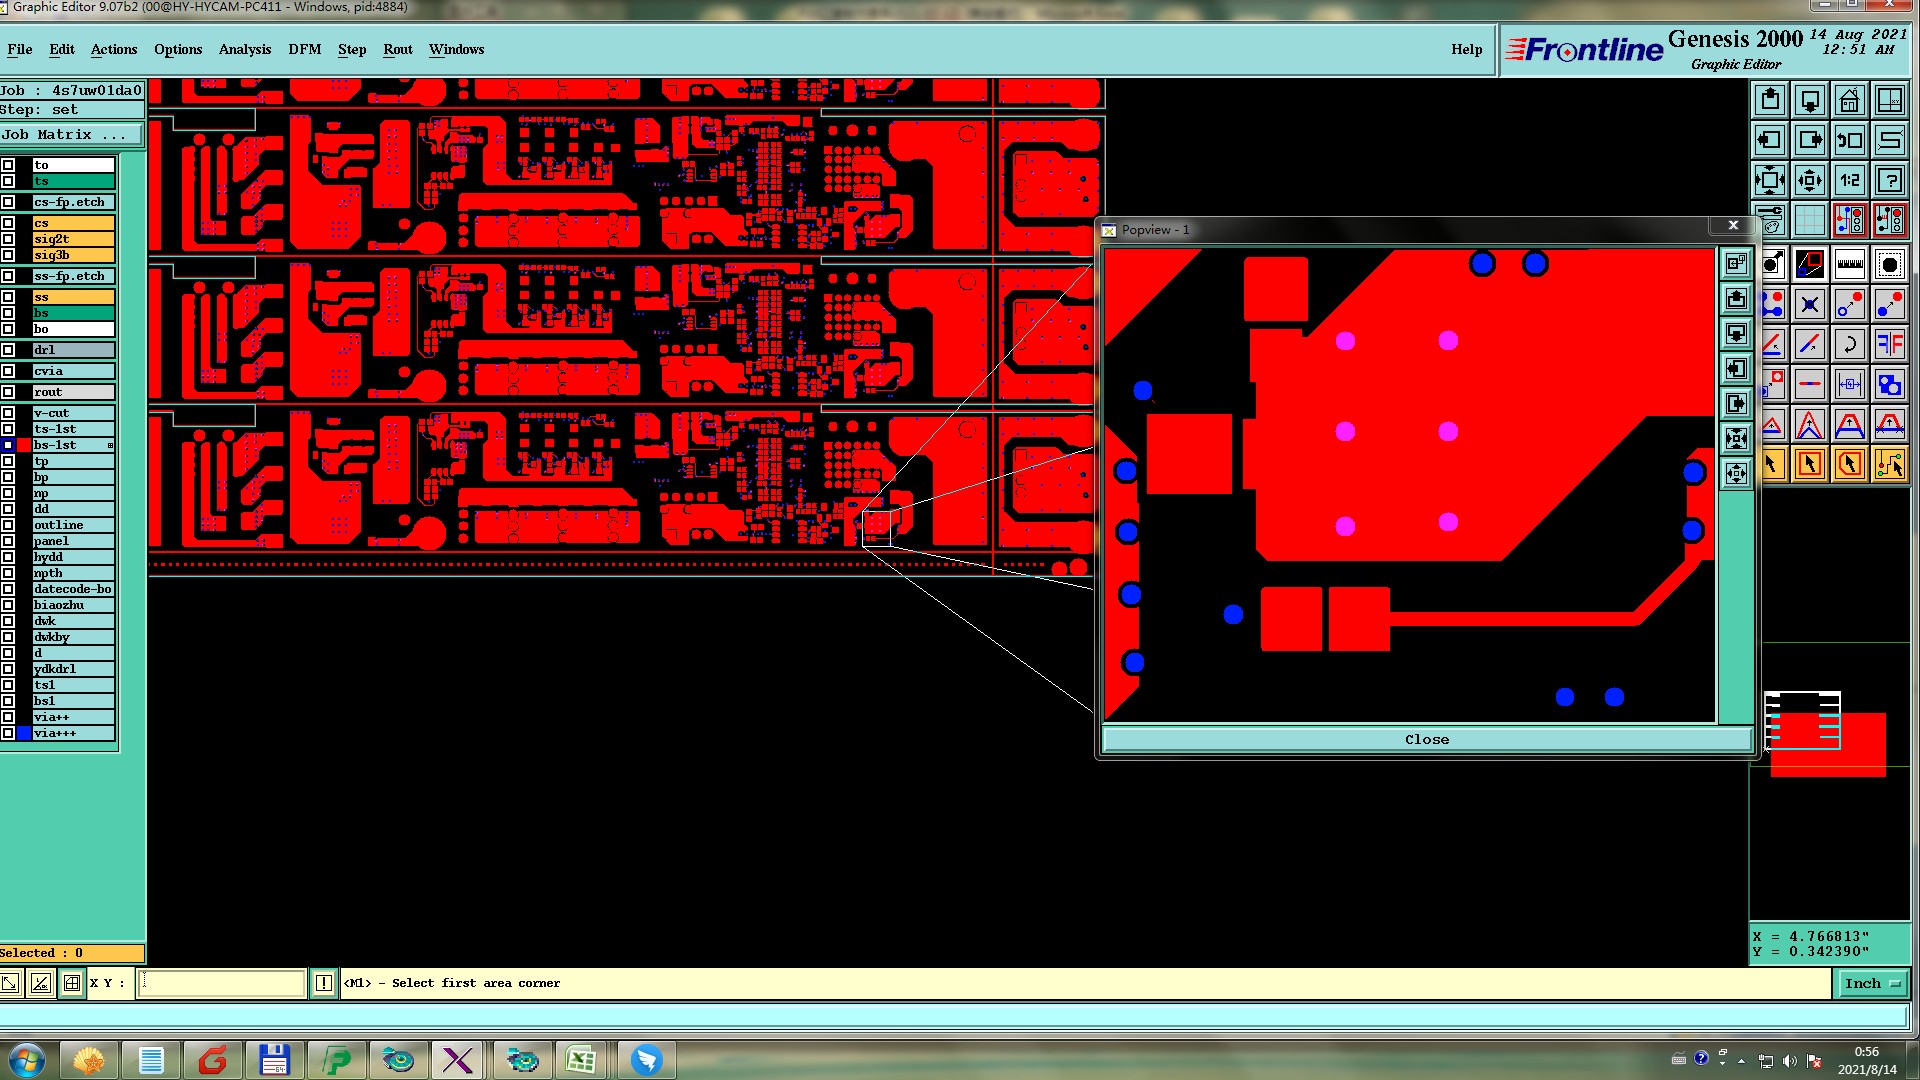This screenshot has width=1920, height=1080.
Task: Click the blue via+++ layer color swatch
Action: pos(24,733)
